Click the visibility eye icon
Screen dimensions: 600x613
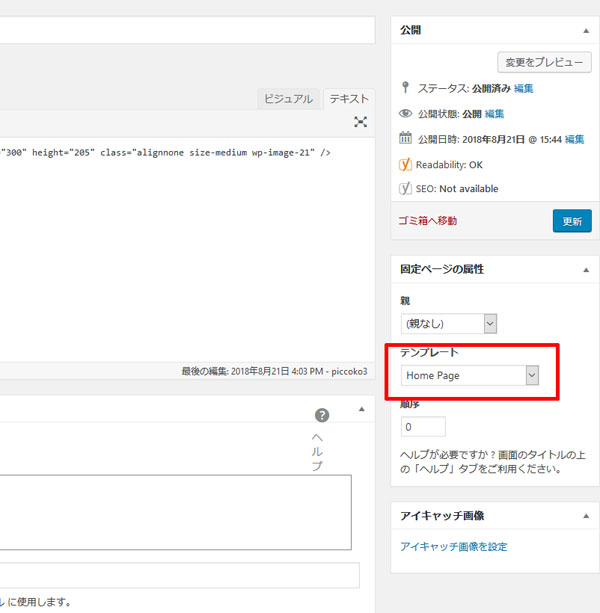[405, 113]
